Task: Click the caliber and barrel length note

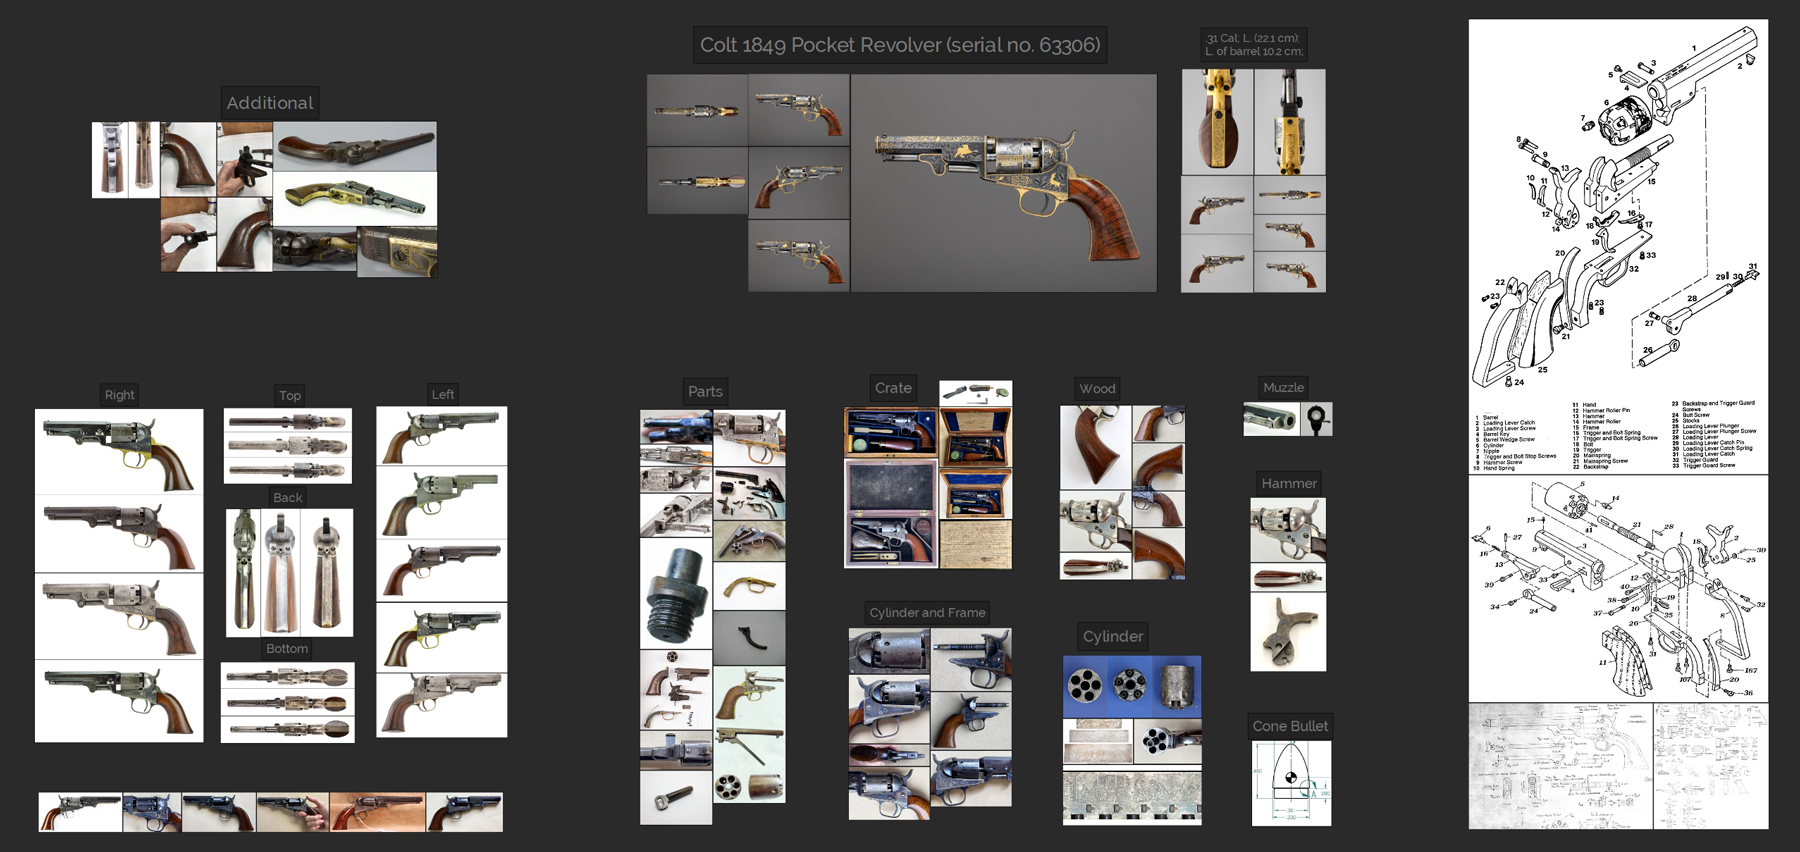Action: click(x=1254, y=45)
